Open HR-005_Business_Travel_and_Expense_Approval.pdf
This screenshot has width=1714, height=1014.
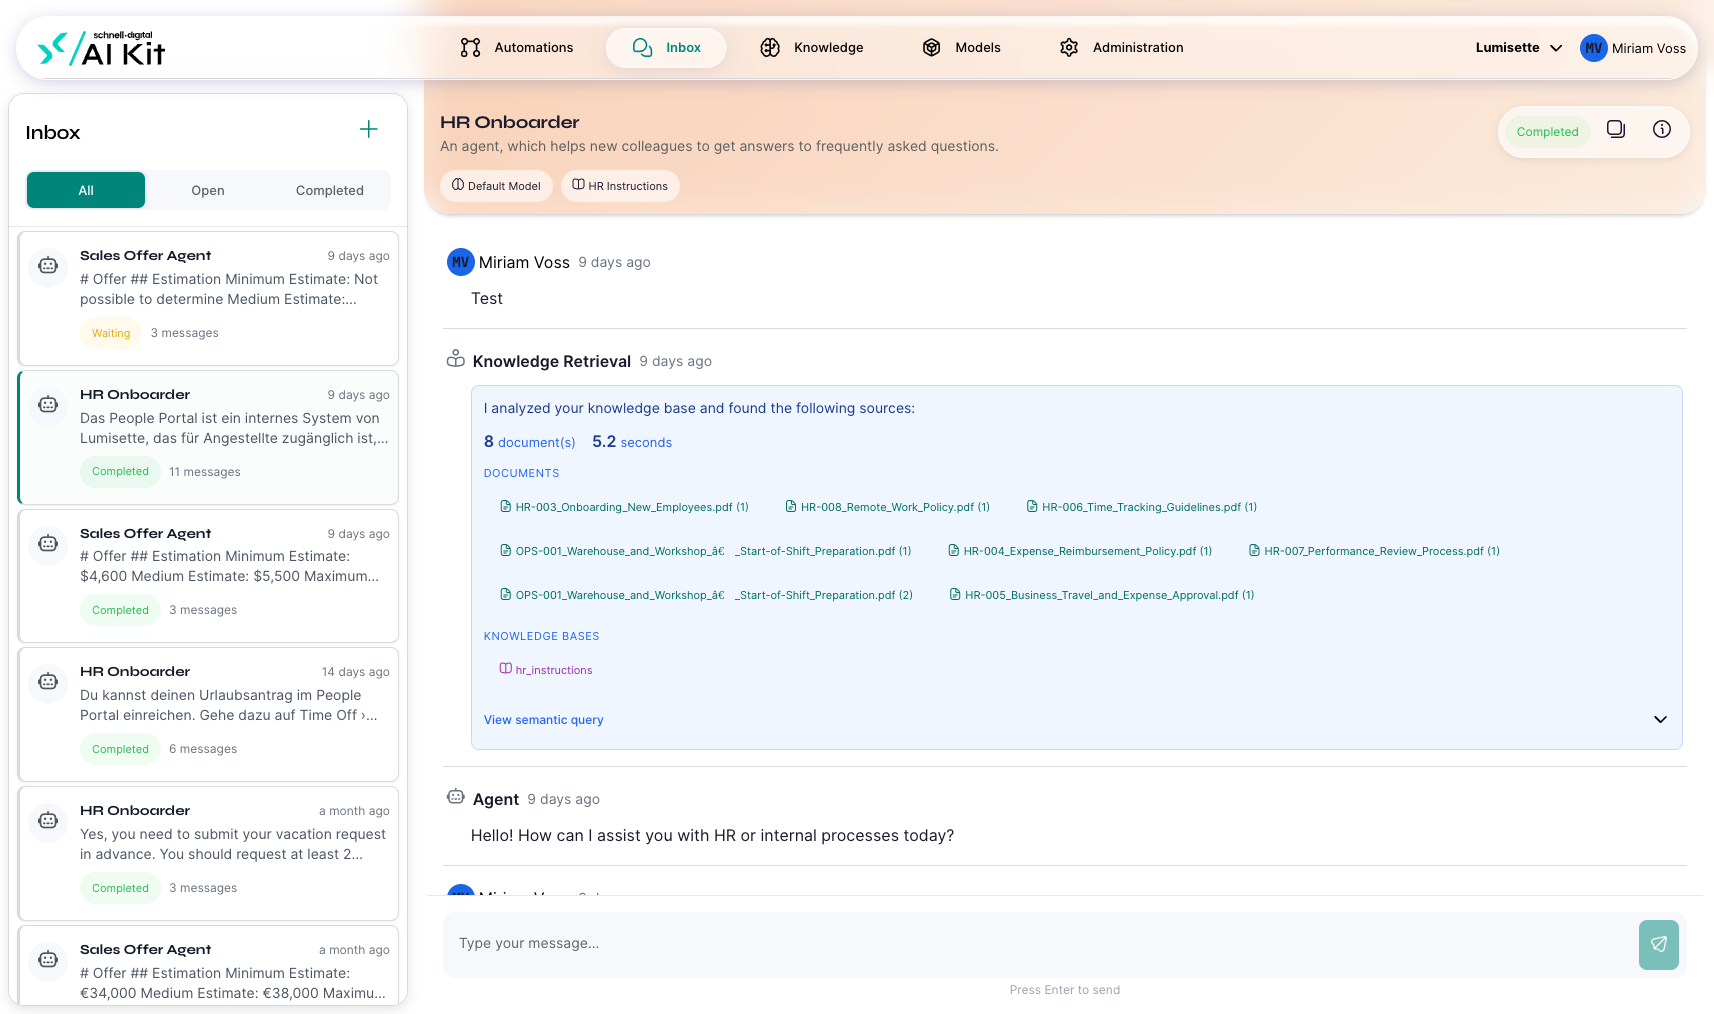pos(1102,595)
